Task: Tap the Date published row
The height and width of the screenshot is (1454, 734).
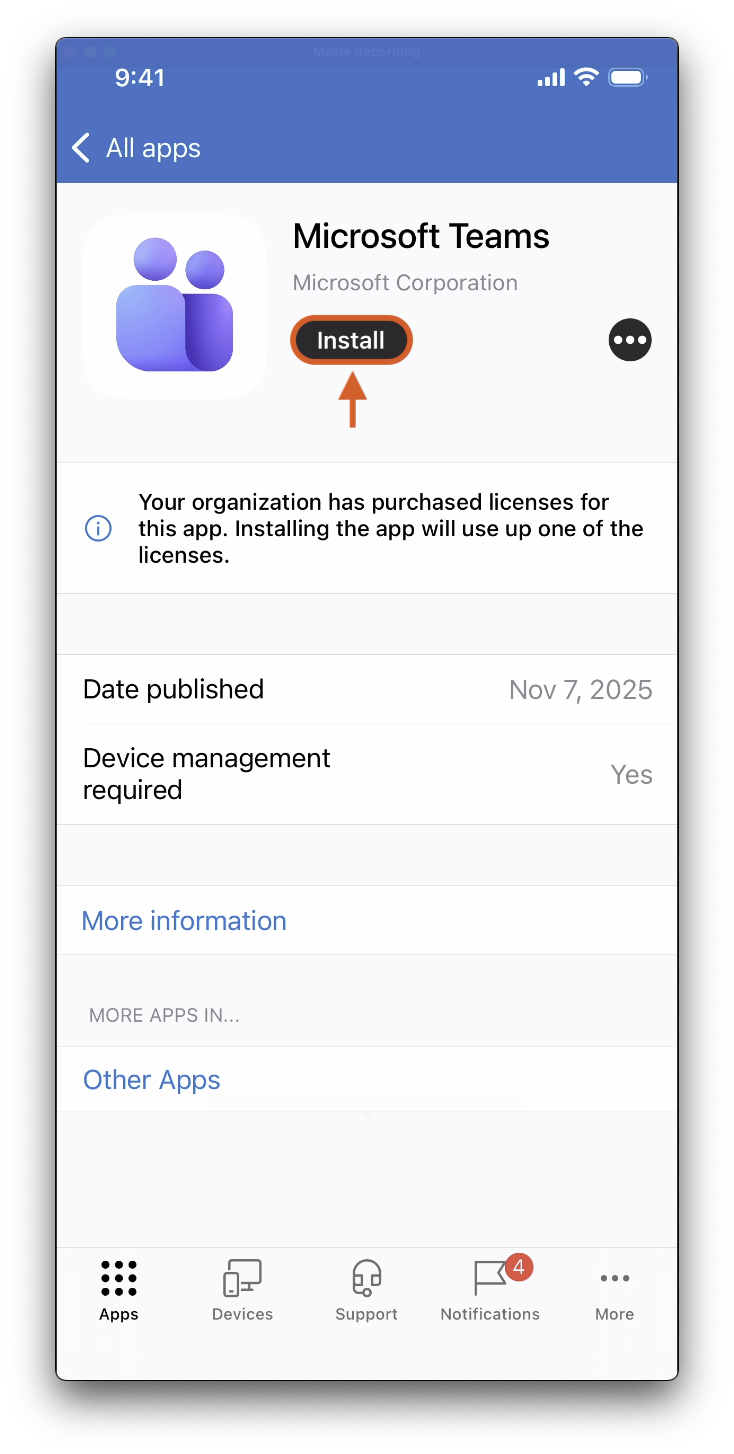Action: (367, 690)
